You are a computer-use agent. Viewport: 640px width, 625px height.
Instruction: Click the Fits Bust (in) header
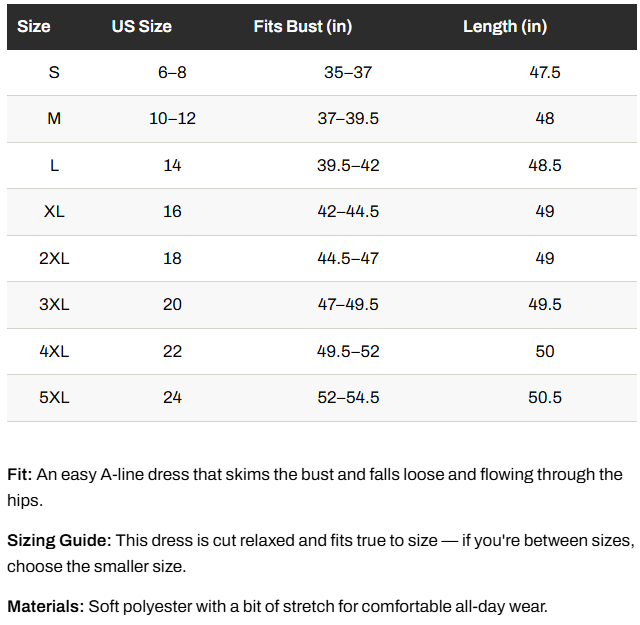pos(303,27)
